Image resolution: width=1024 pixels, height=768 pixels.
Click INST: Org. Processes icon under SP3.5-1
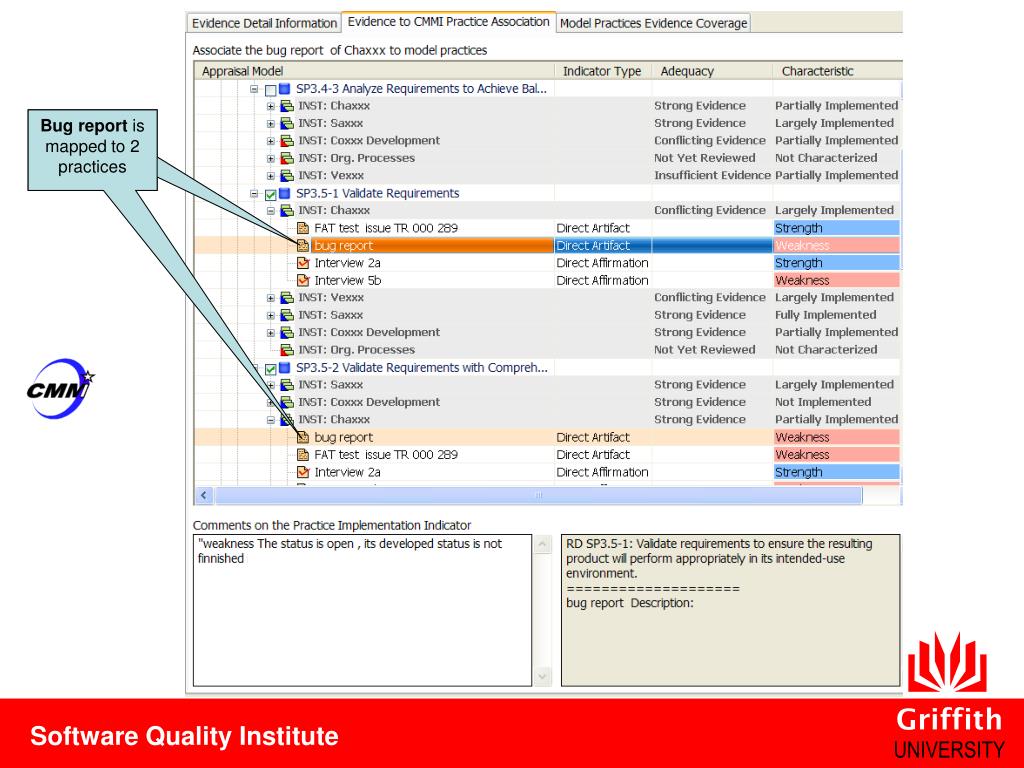(x=287, y=350)
